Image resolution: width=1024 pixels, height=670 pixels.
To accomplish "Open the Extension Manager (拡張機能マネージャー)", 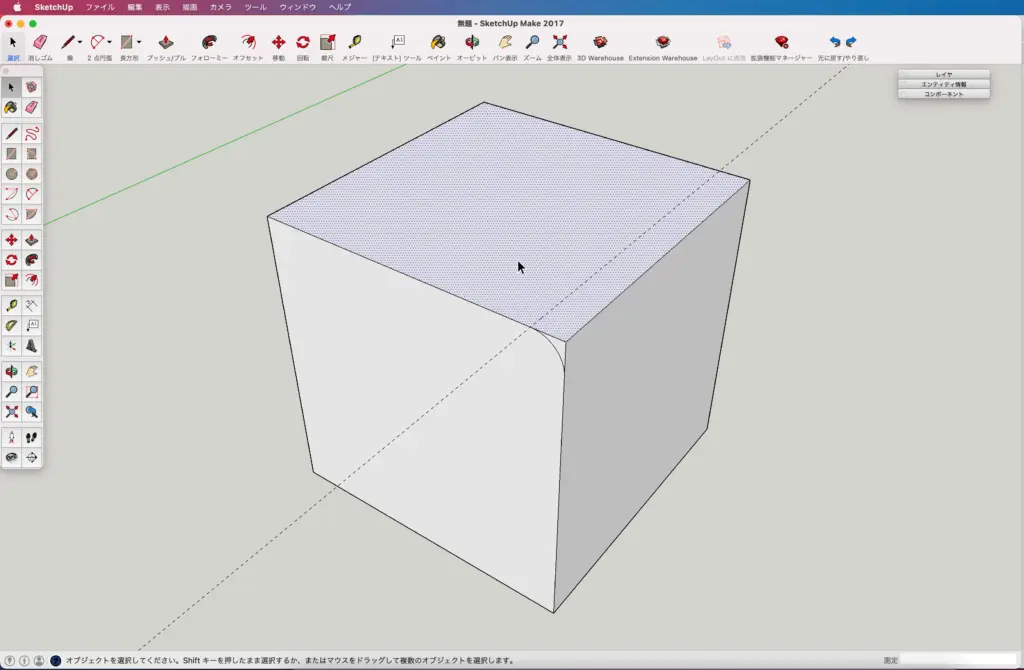I will (x=781, y=42).
